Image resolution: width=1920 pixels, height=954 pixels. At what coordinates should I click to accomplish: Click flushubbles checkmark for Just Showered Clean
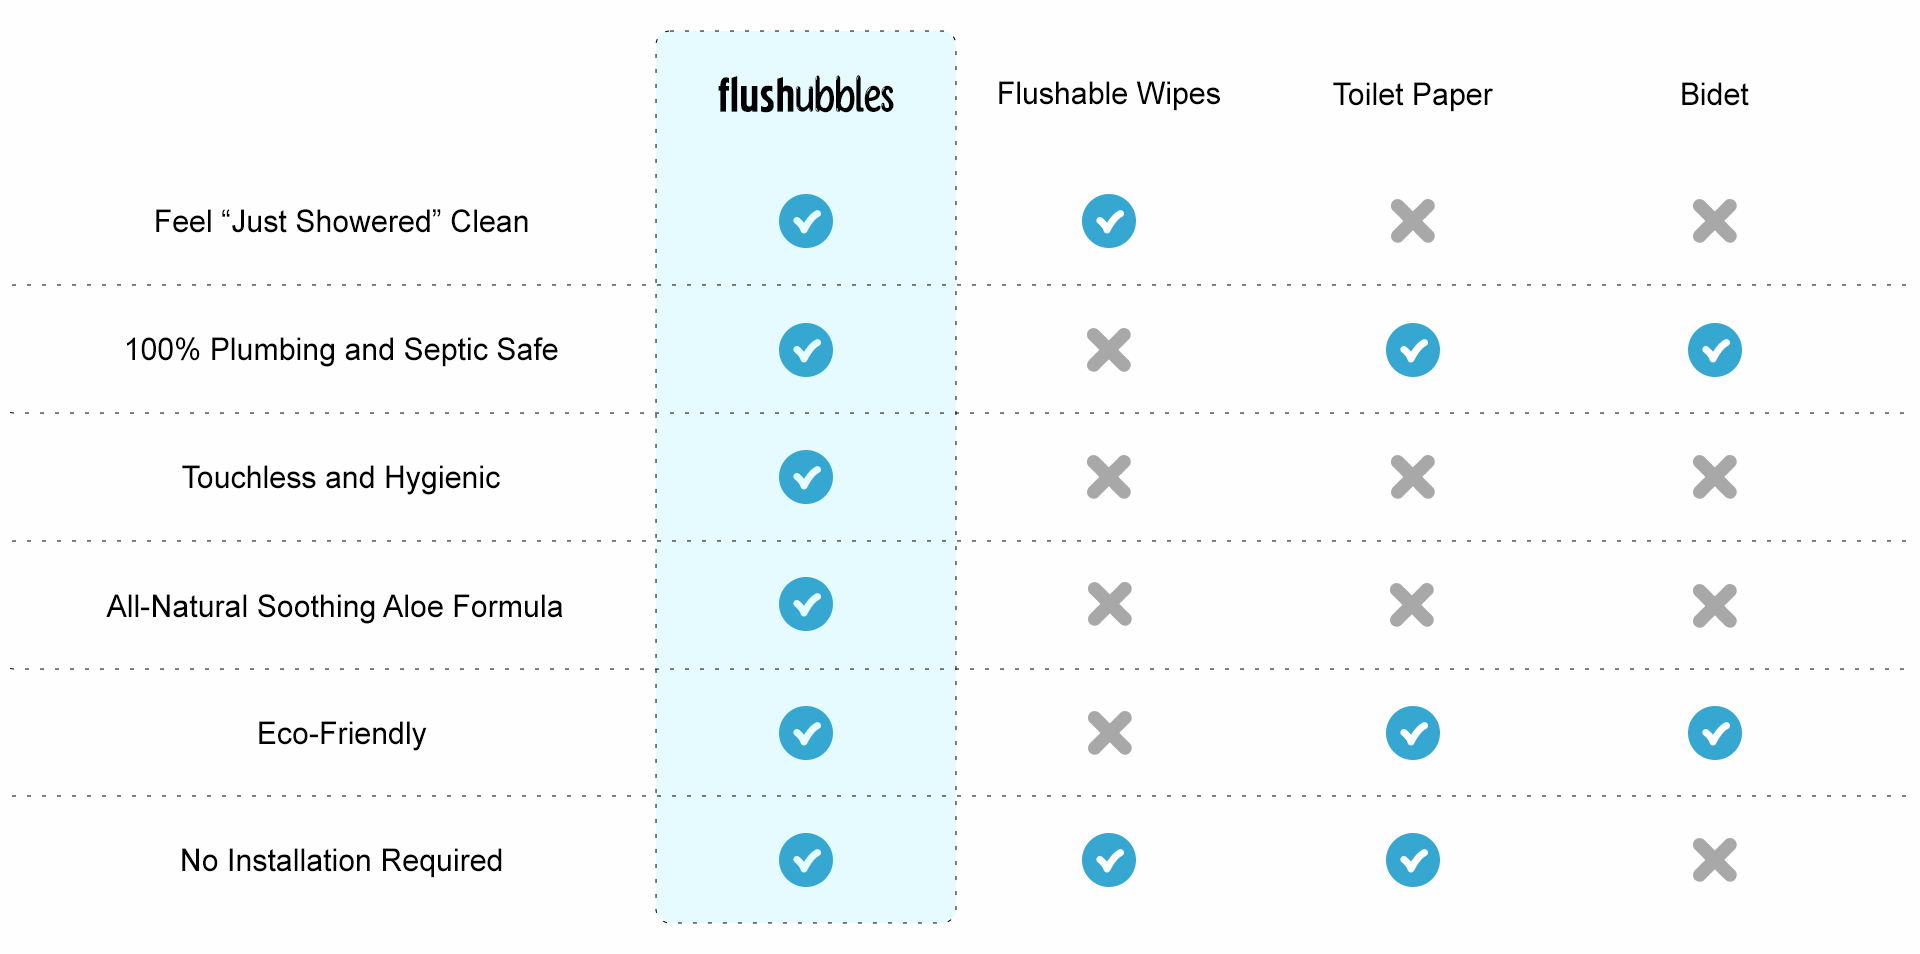click(806, 221)
